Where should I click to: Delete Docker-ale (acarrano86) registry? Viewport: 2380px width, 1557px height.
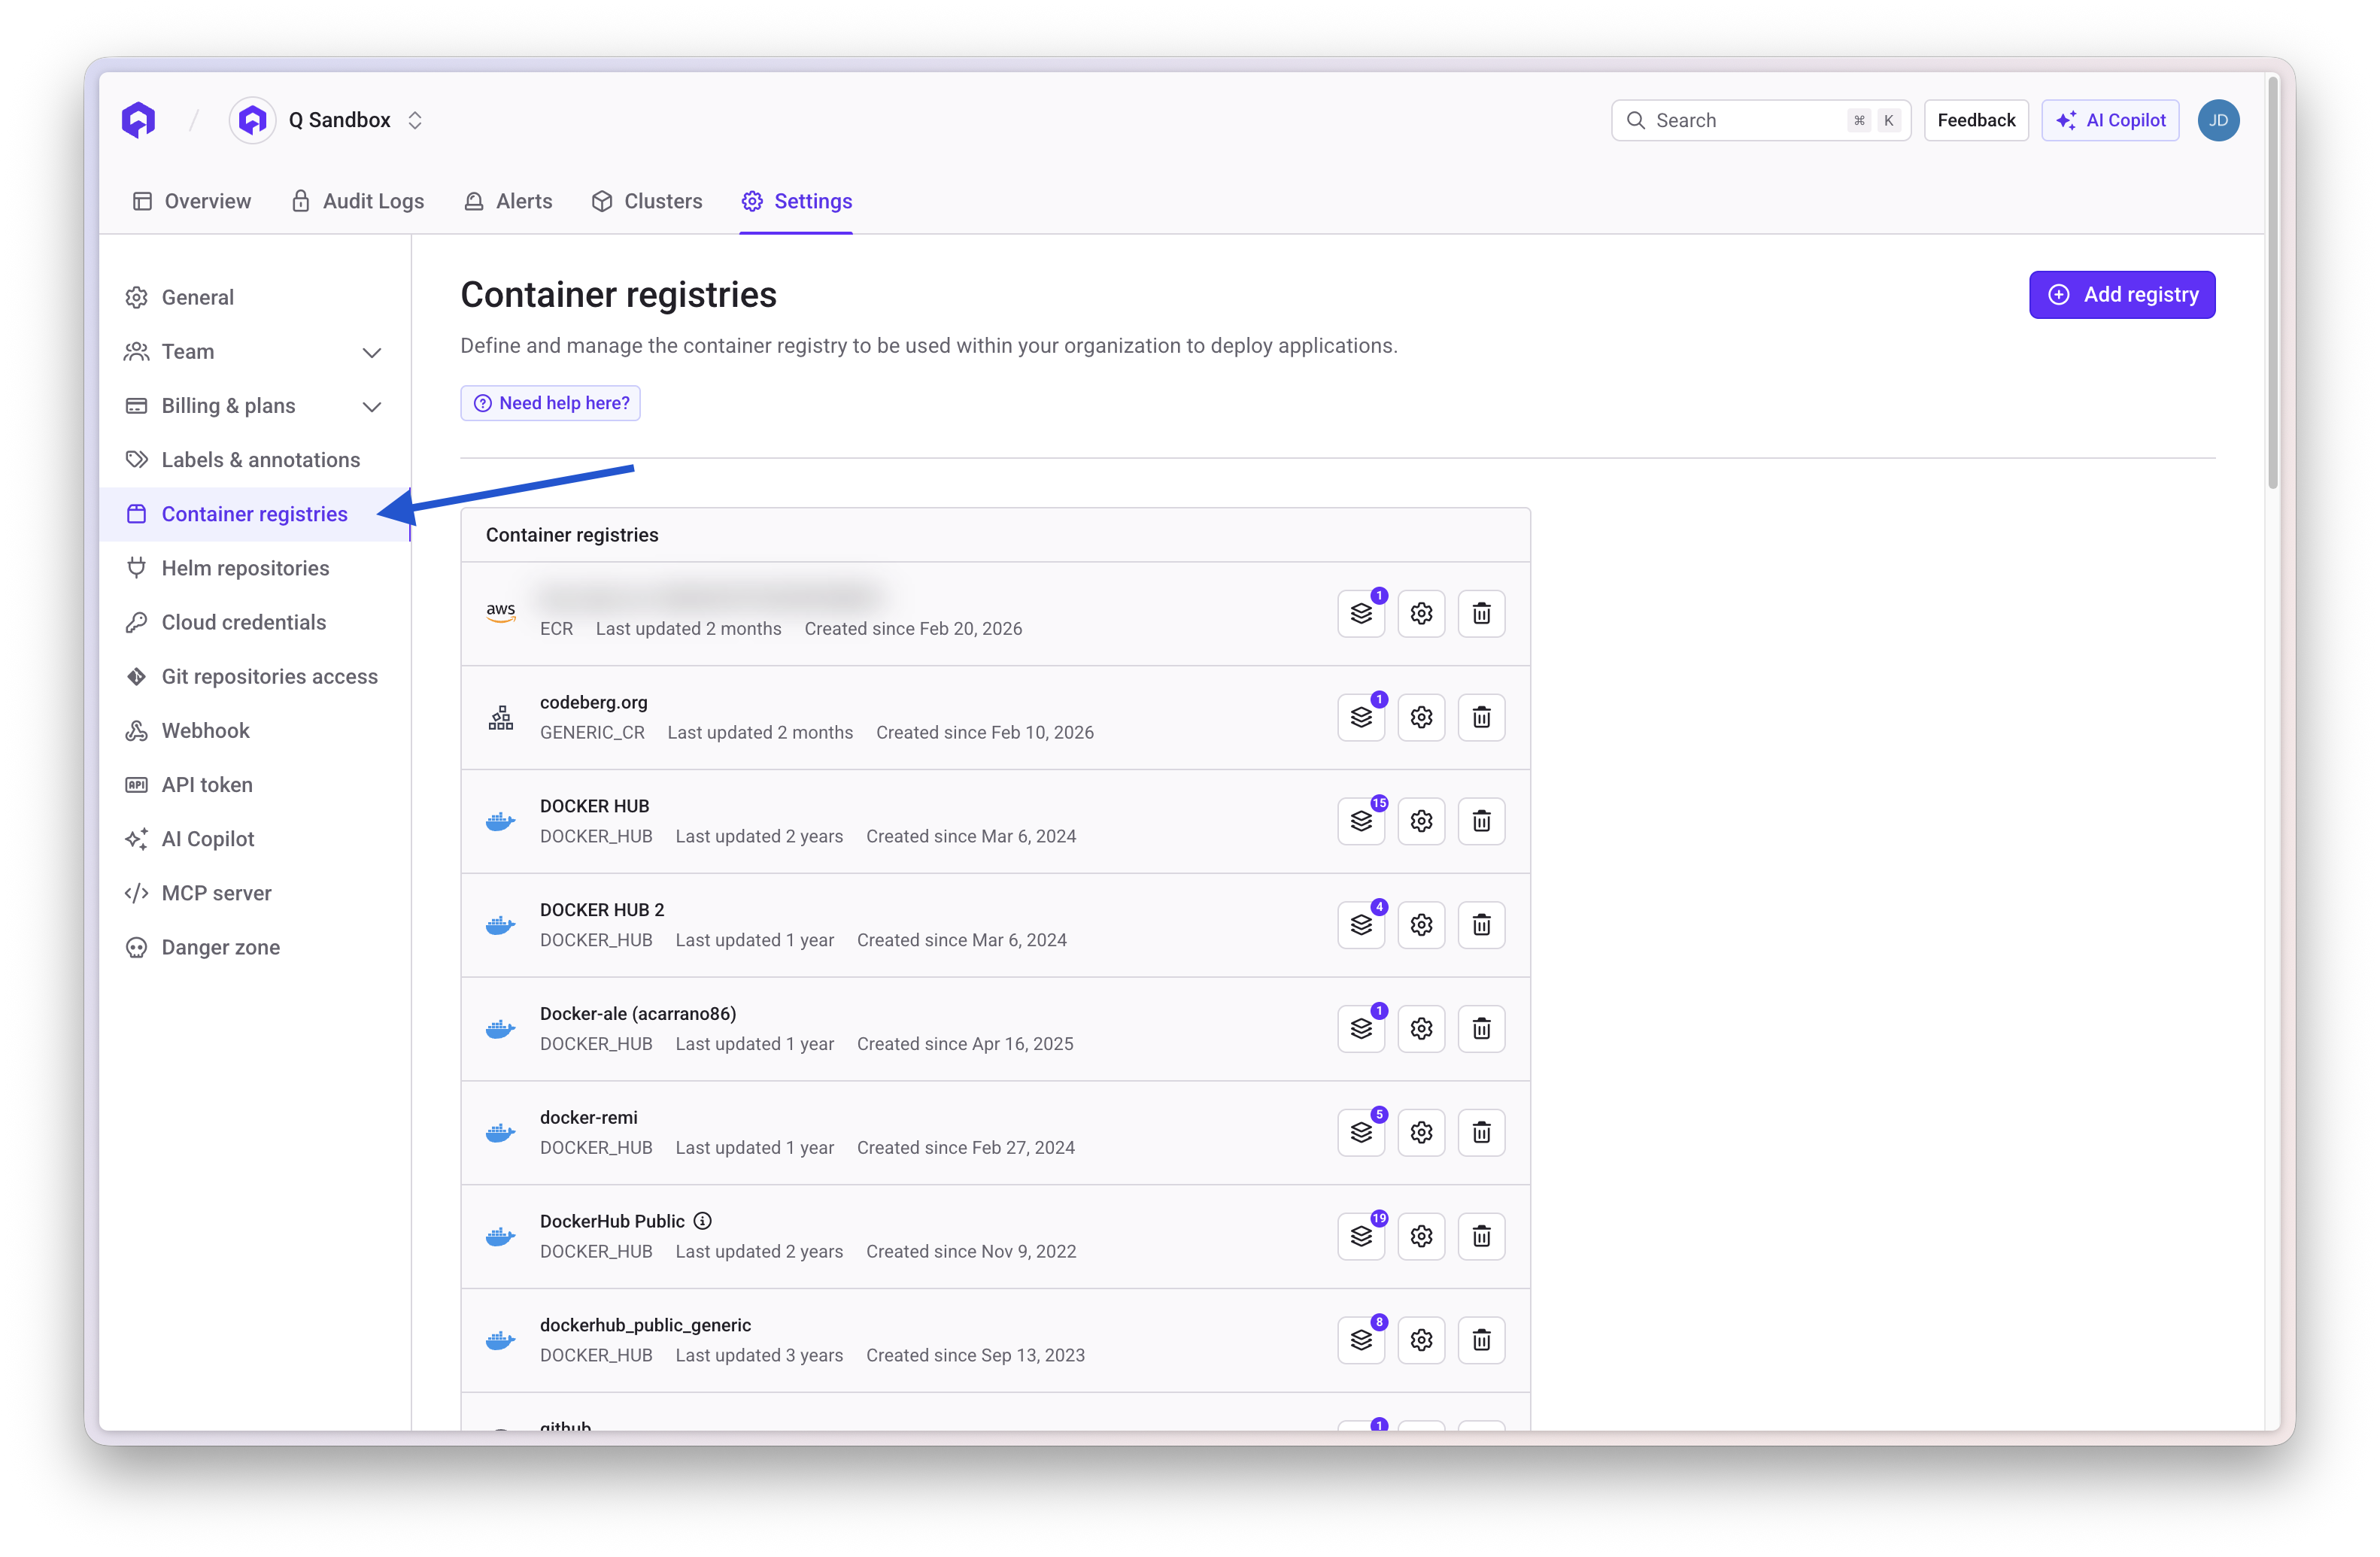[x=1481, y=1028]
